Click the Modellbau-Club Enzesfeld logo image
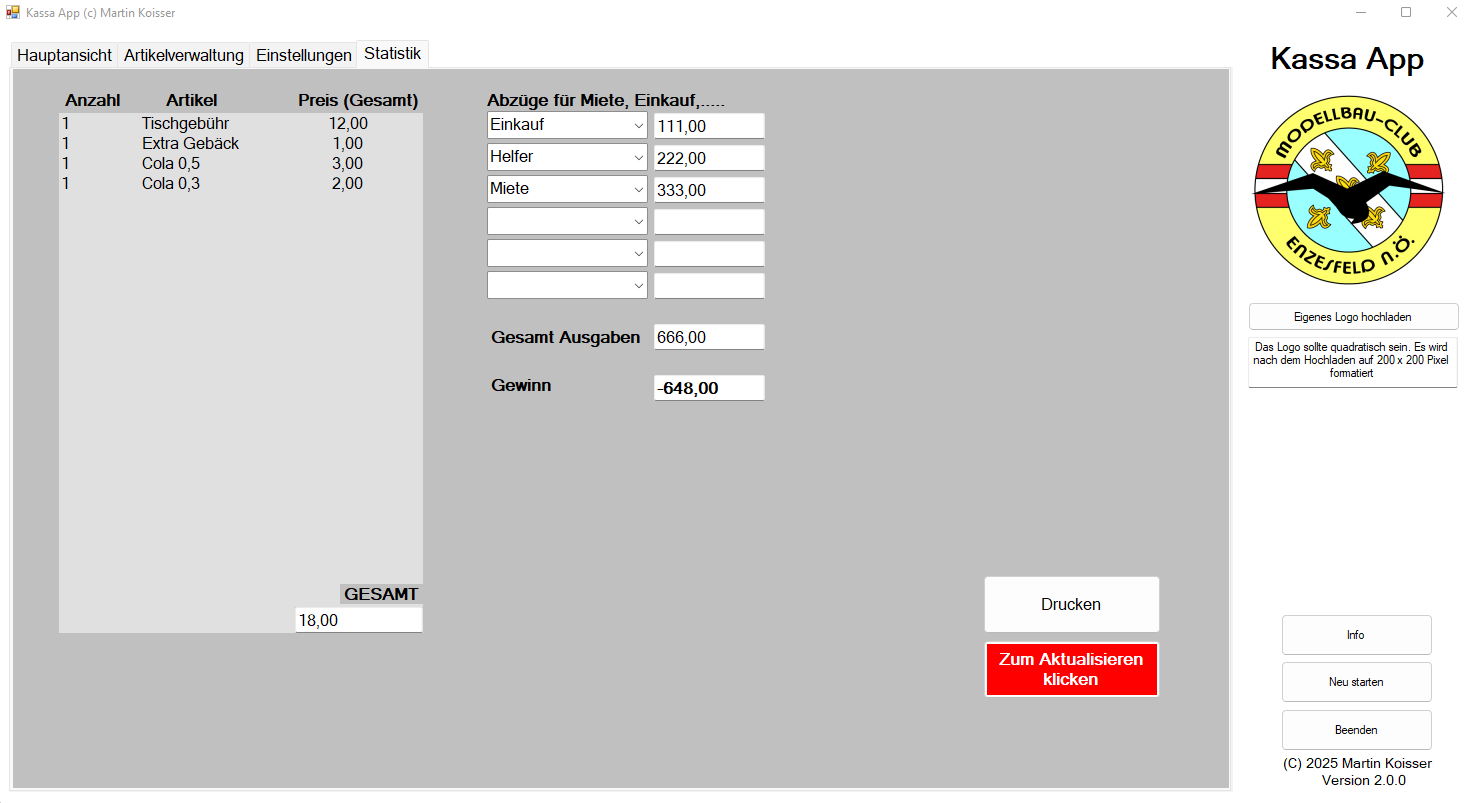Image resolution: width=1471 pixels, height=803 pixels. 1348,190
